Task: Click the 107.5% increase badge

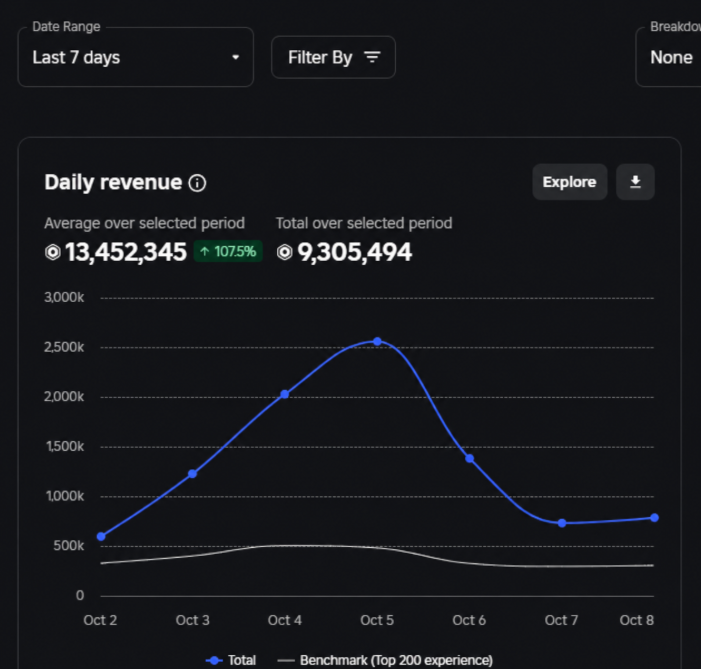Action: 228,251
